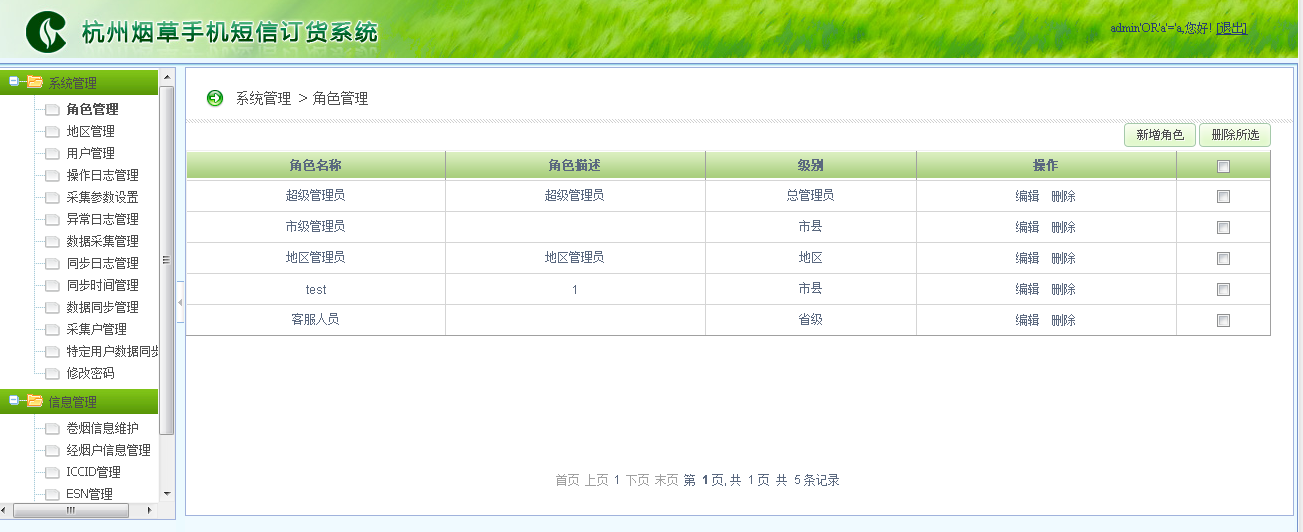Click the 退出 logout link
Image resolution: width=1303 pixels, height=532 pixels.
[x=1232, y=28]
